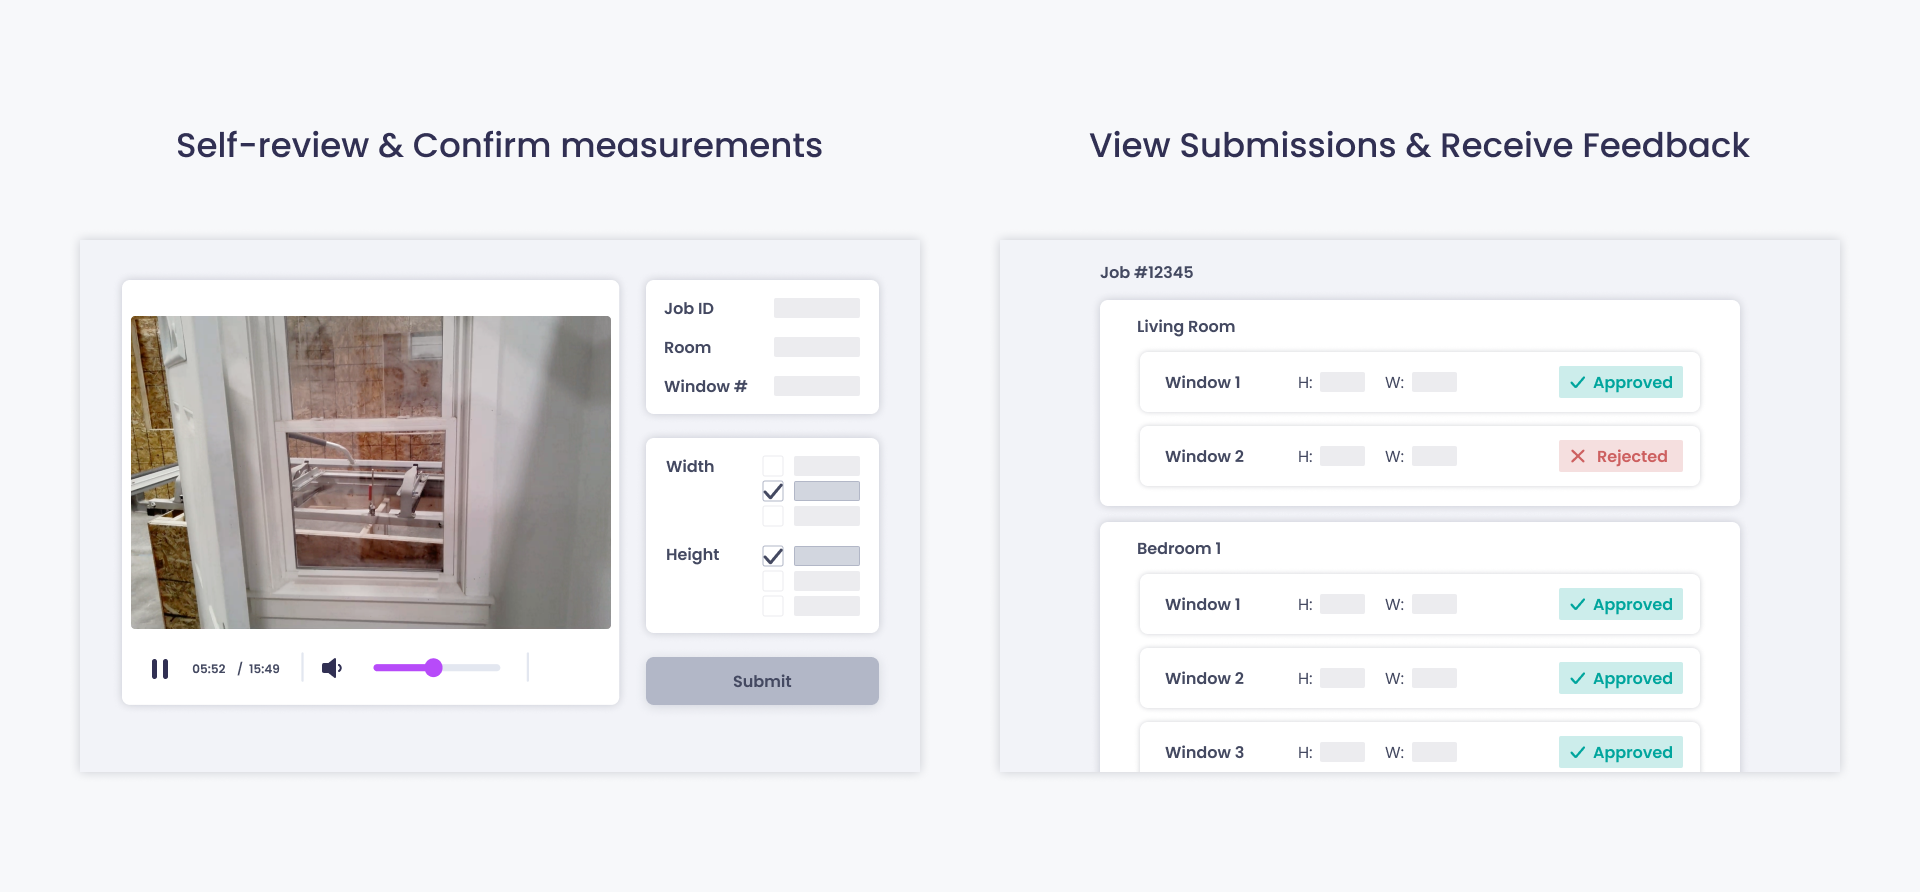Uncheck the first Height measurement checkbox
Viewport: 1920px width, 892px height.
point(773,556)
